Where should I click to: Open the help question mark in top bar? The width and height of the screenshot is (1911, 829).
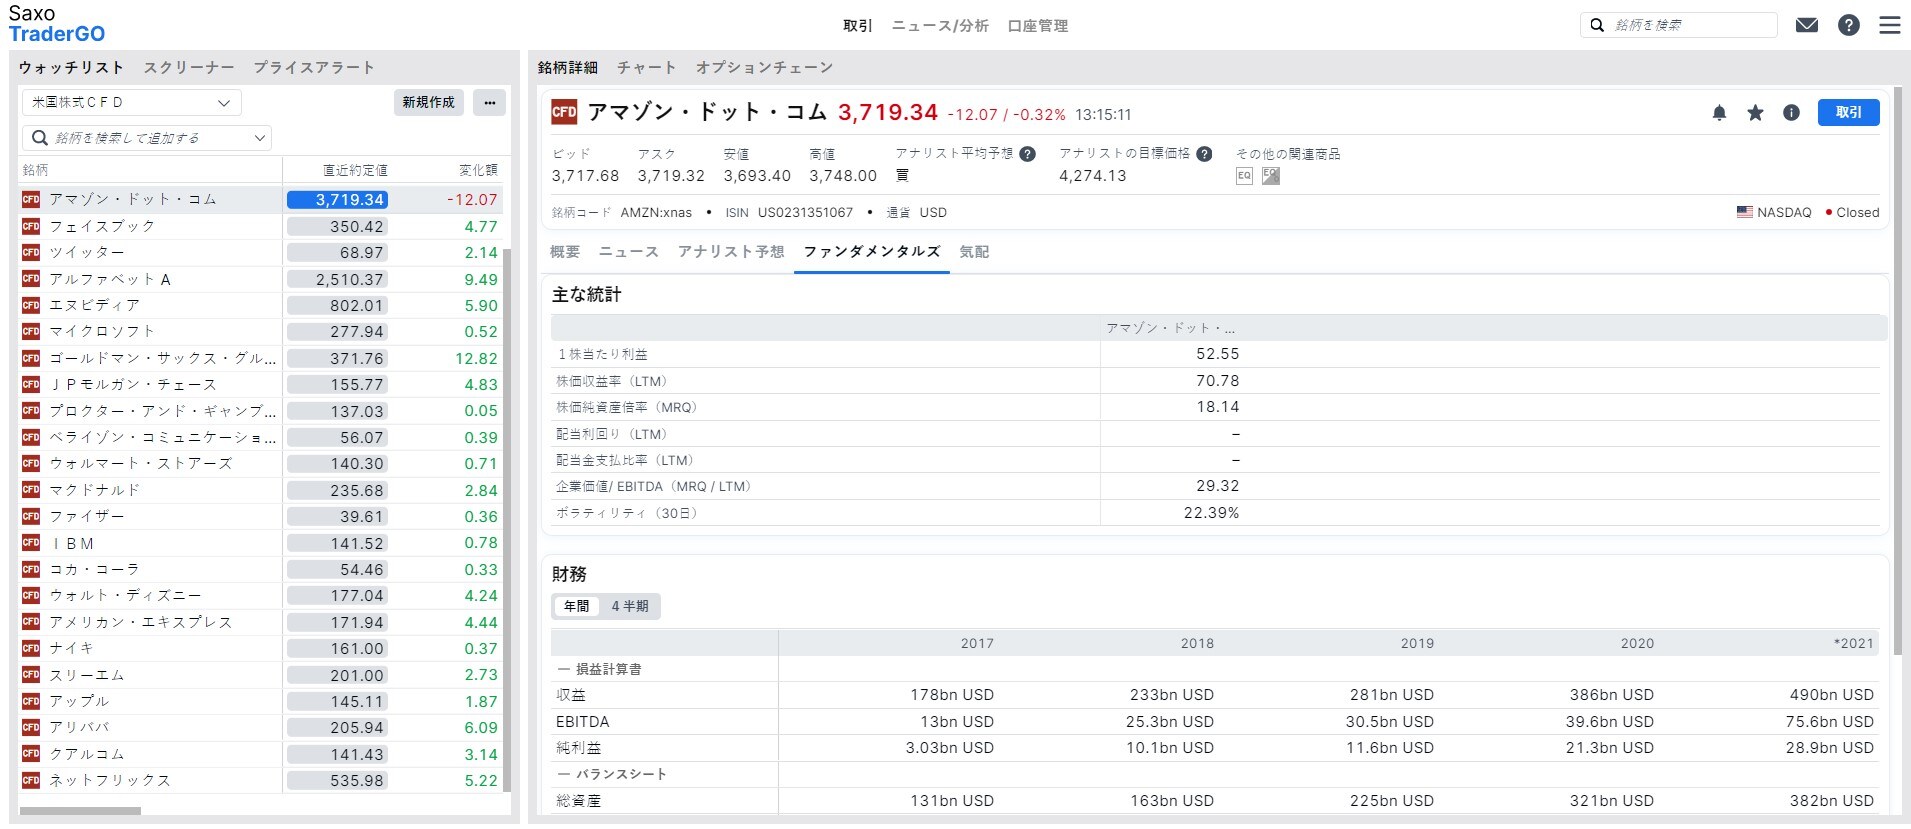1848,25
